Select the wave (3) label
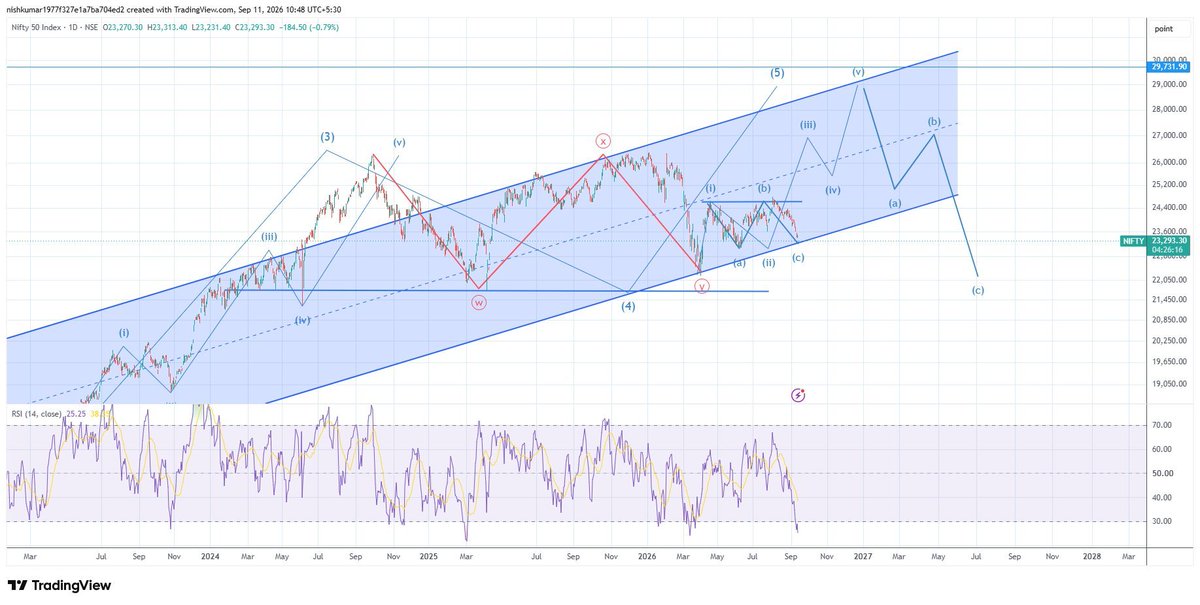 click(327, 137)
